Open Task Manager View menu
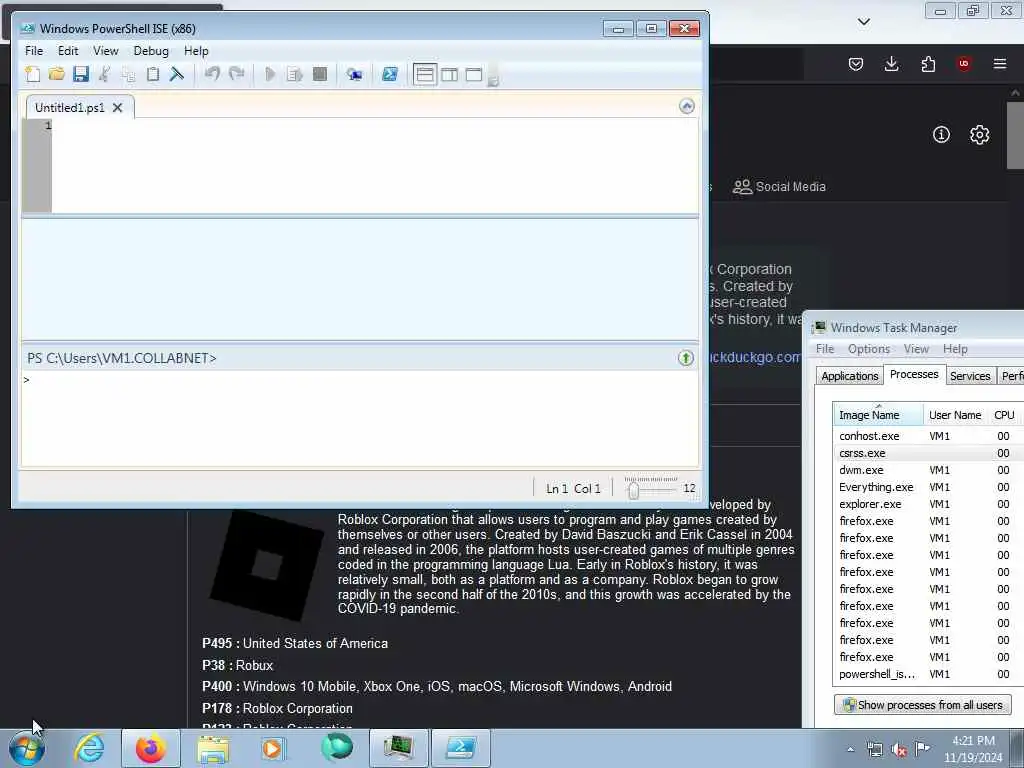 tap(916, 349)
